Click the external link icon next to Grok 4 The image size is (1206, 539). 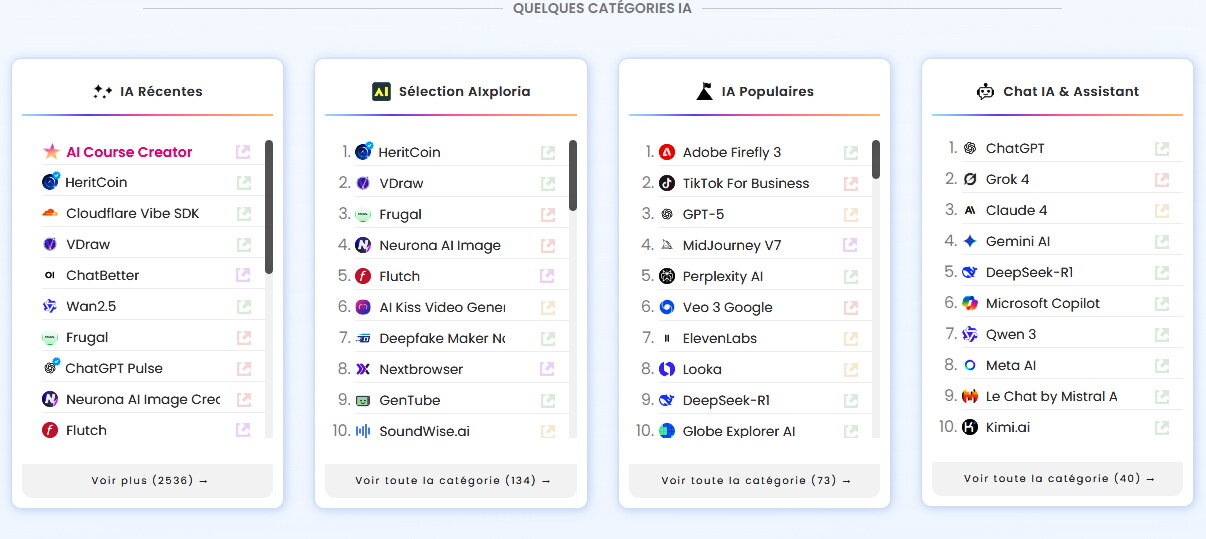(x=1162, y=180)
